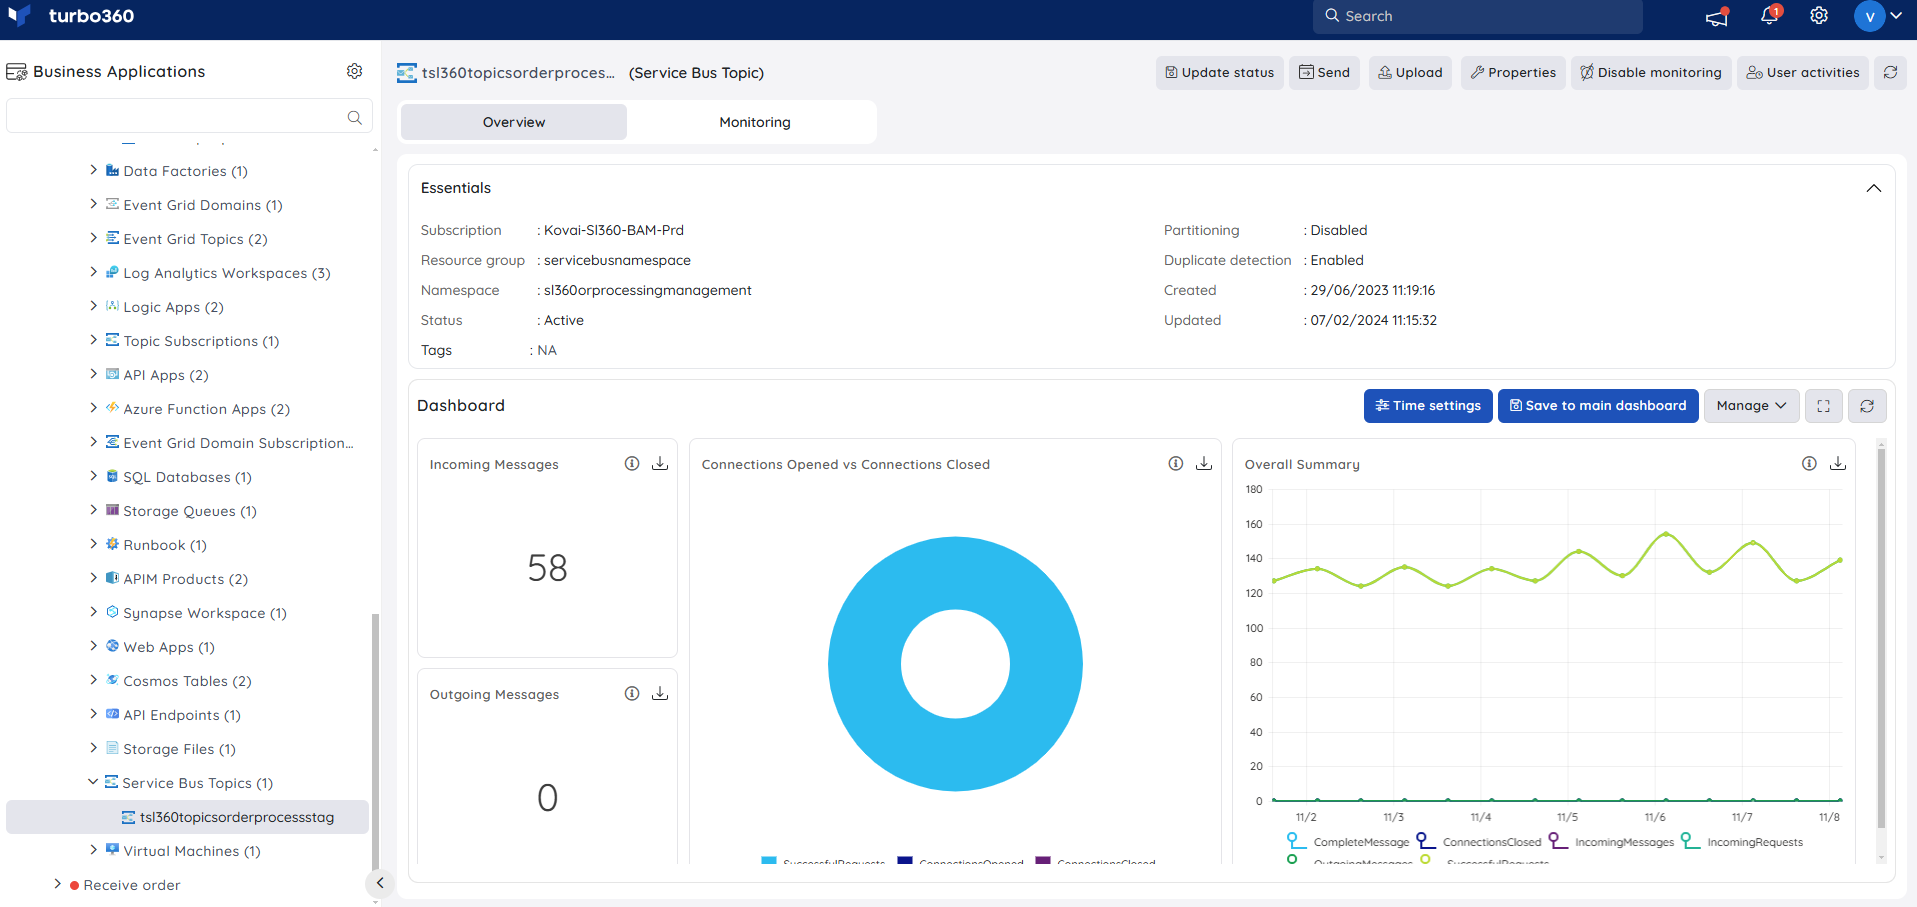Refresh the dashboard widgets
The height and width of the screenshot is (907, 1917).
pyautogui.click(x=1867, y=406)
